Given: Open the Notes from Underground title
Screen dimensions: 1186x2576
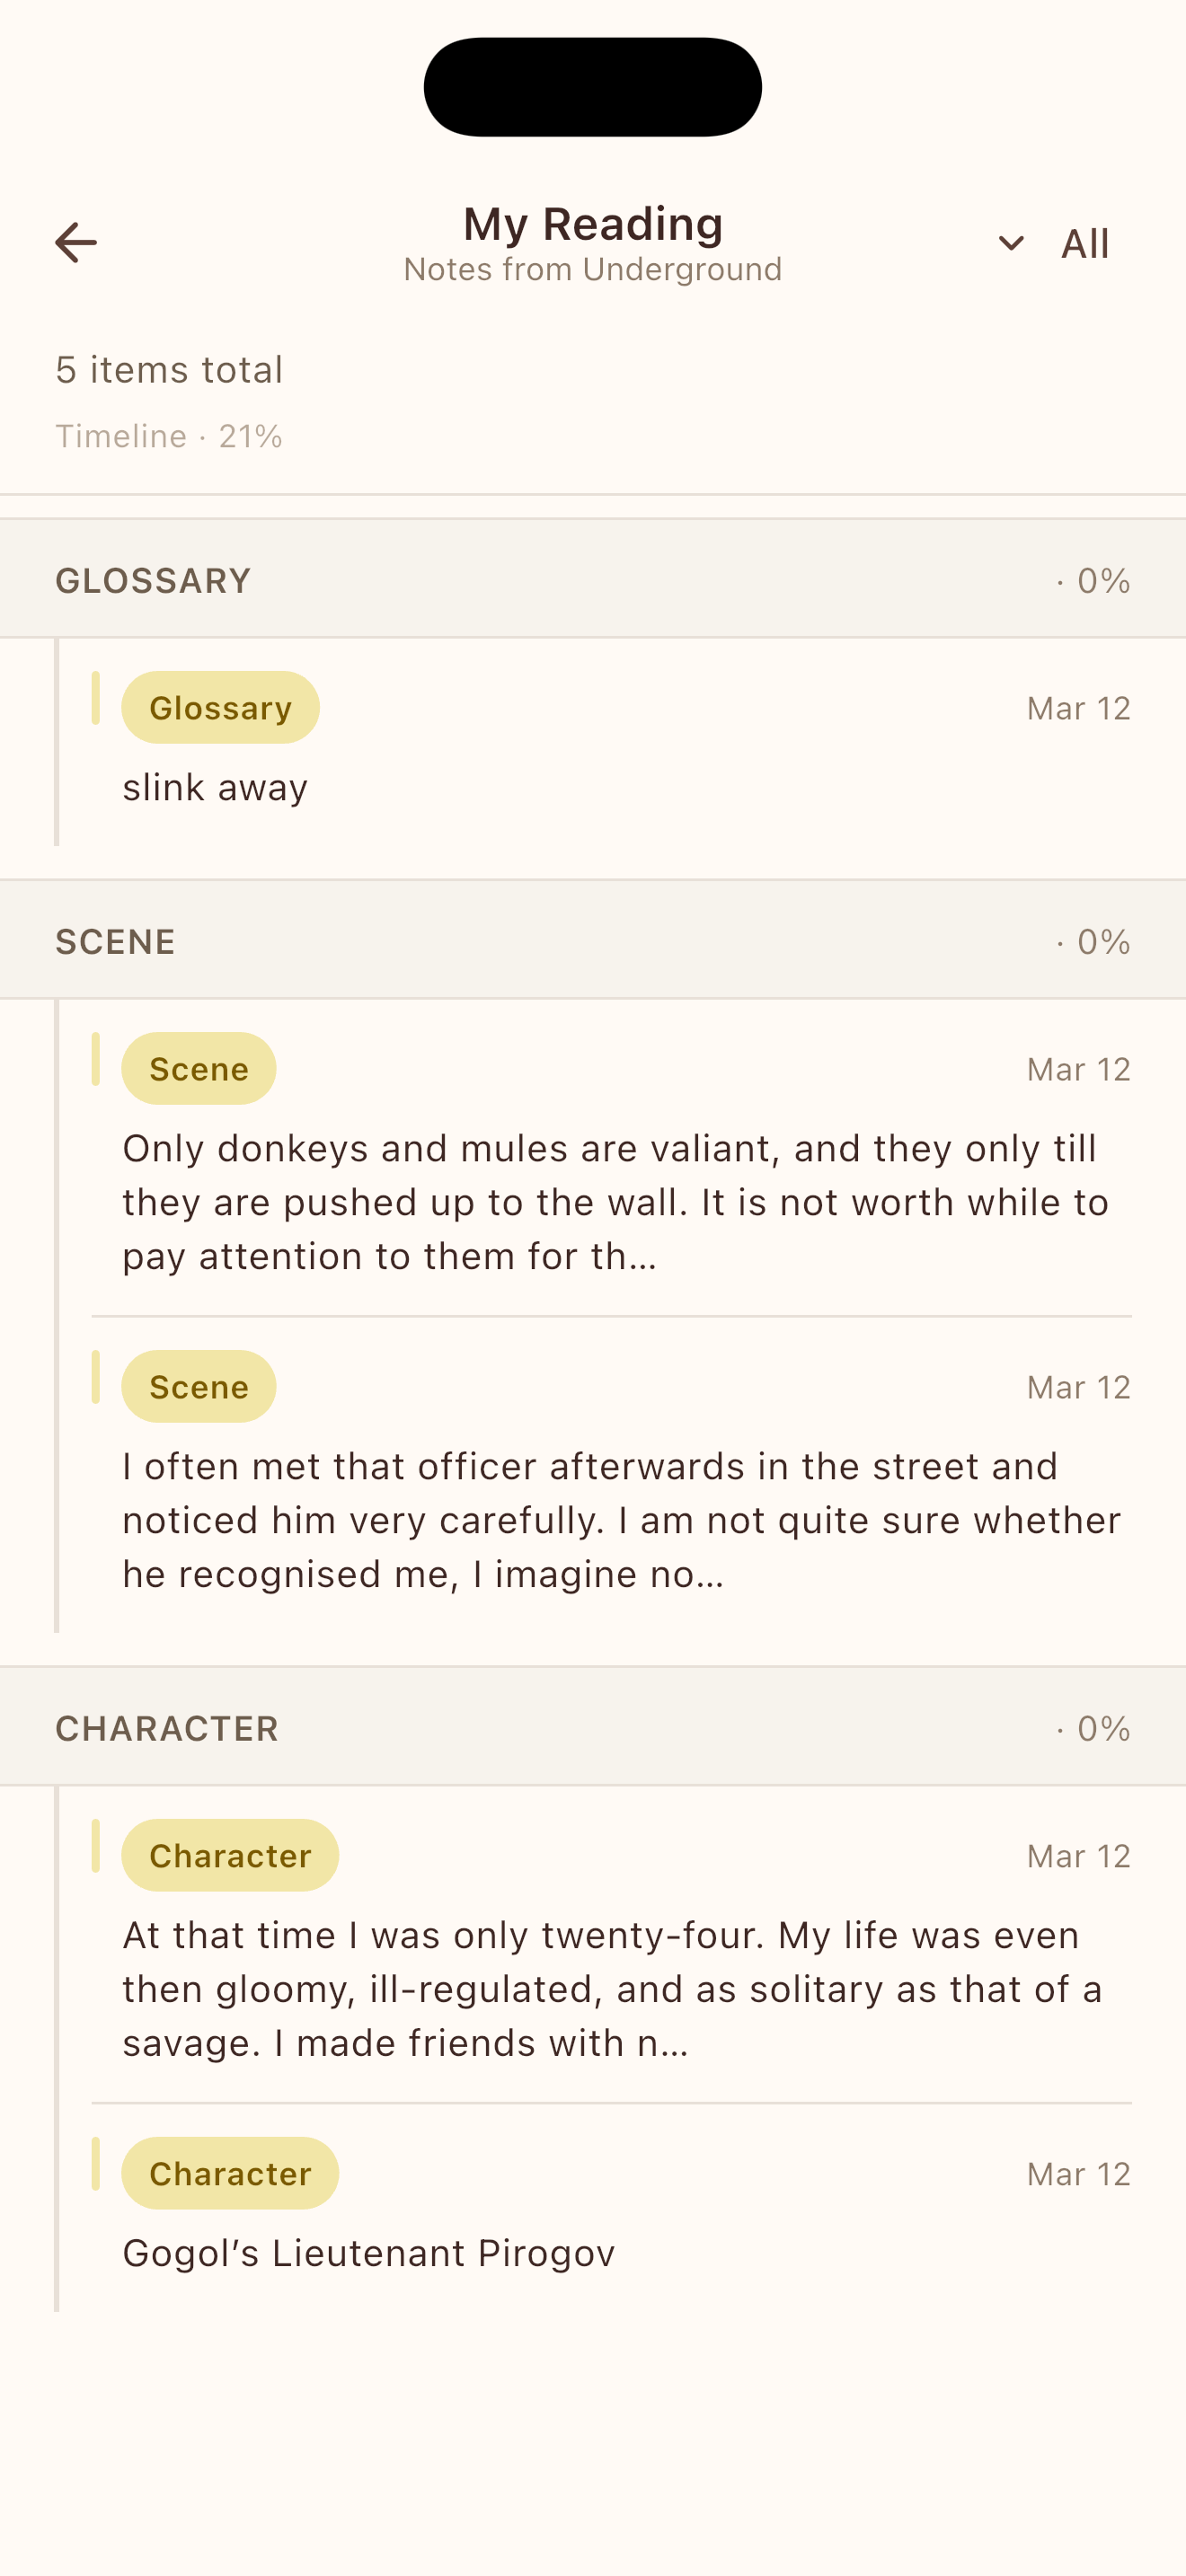Looking at the screenshot, I should (592, 268).
